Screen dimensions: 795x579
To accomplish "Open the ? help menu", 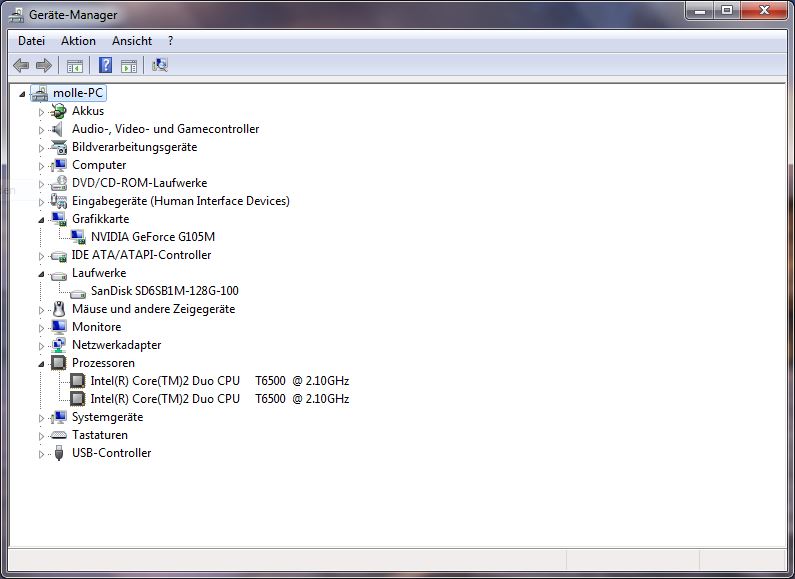I will [x=170, y=41].
